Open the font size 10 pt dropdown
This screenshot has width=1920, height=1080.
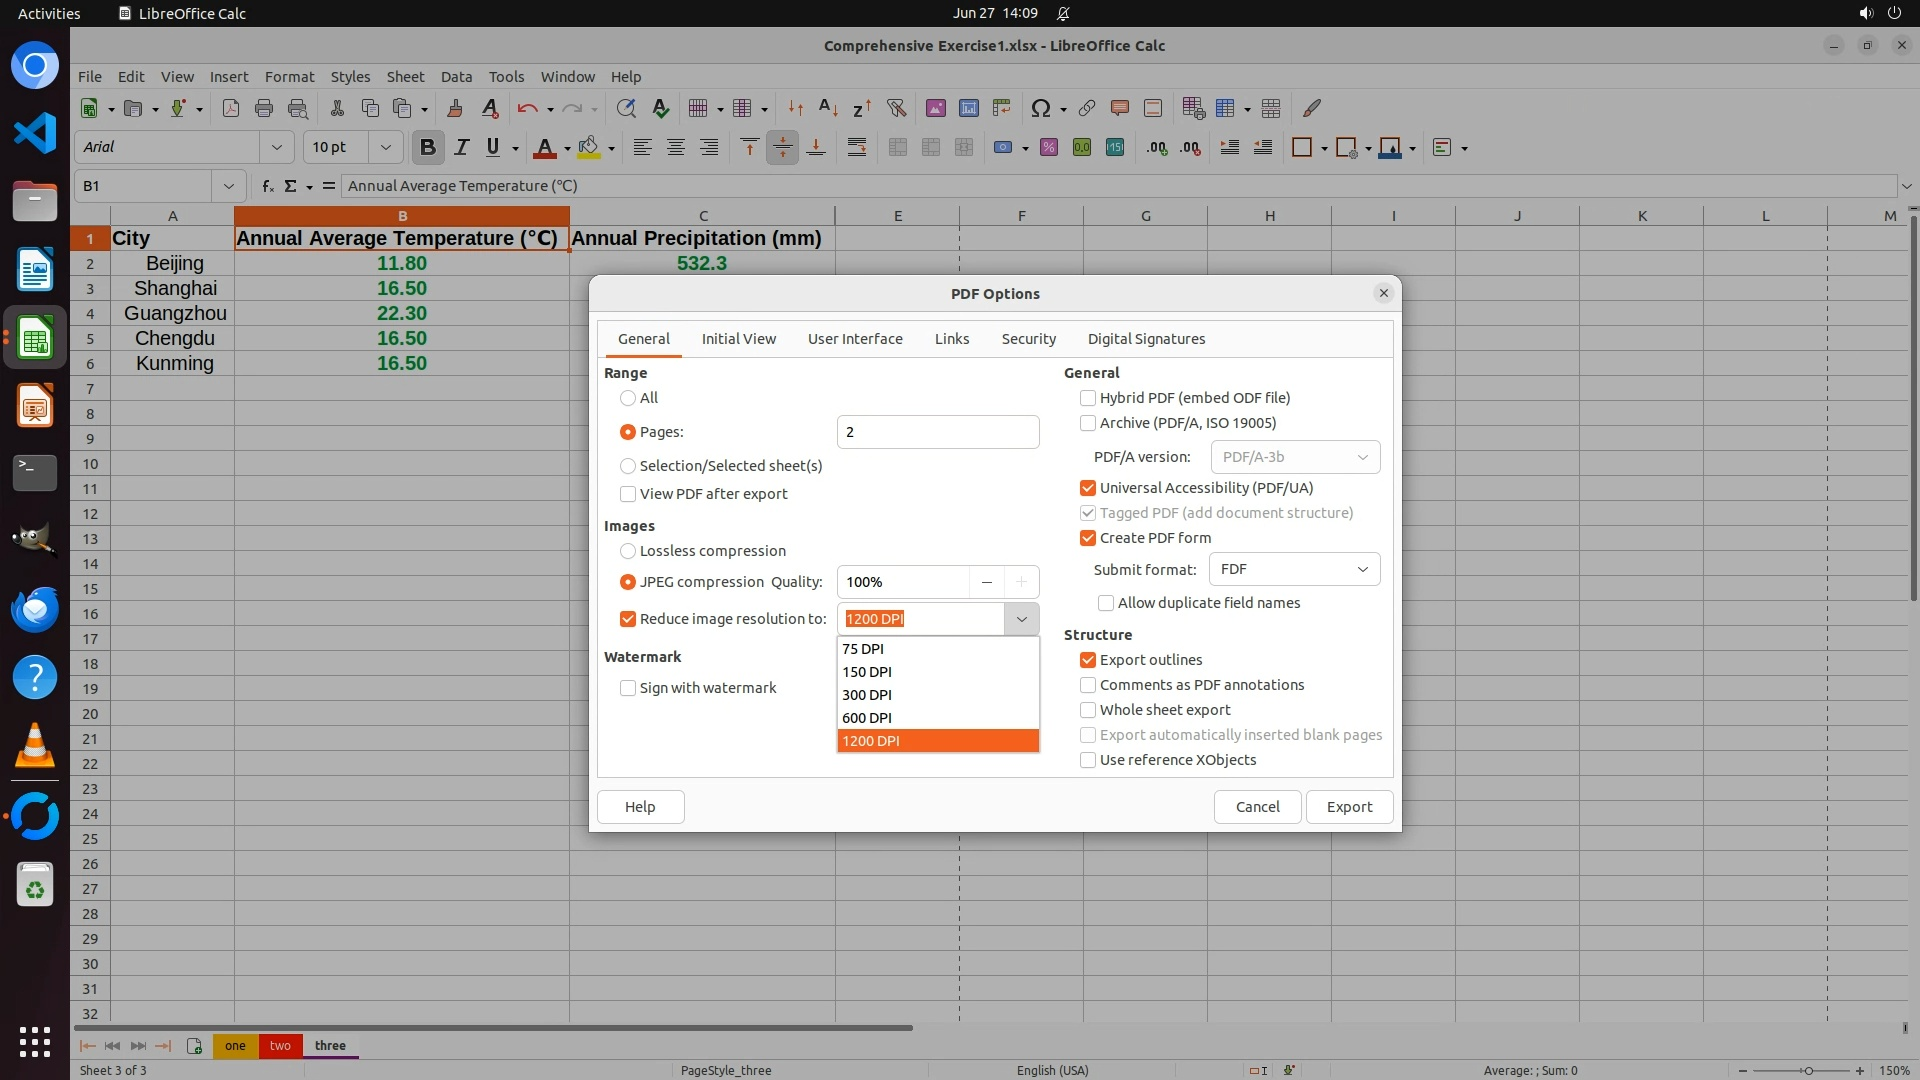[x=385, y=148]
